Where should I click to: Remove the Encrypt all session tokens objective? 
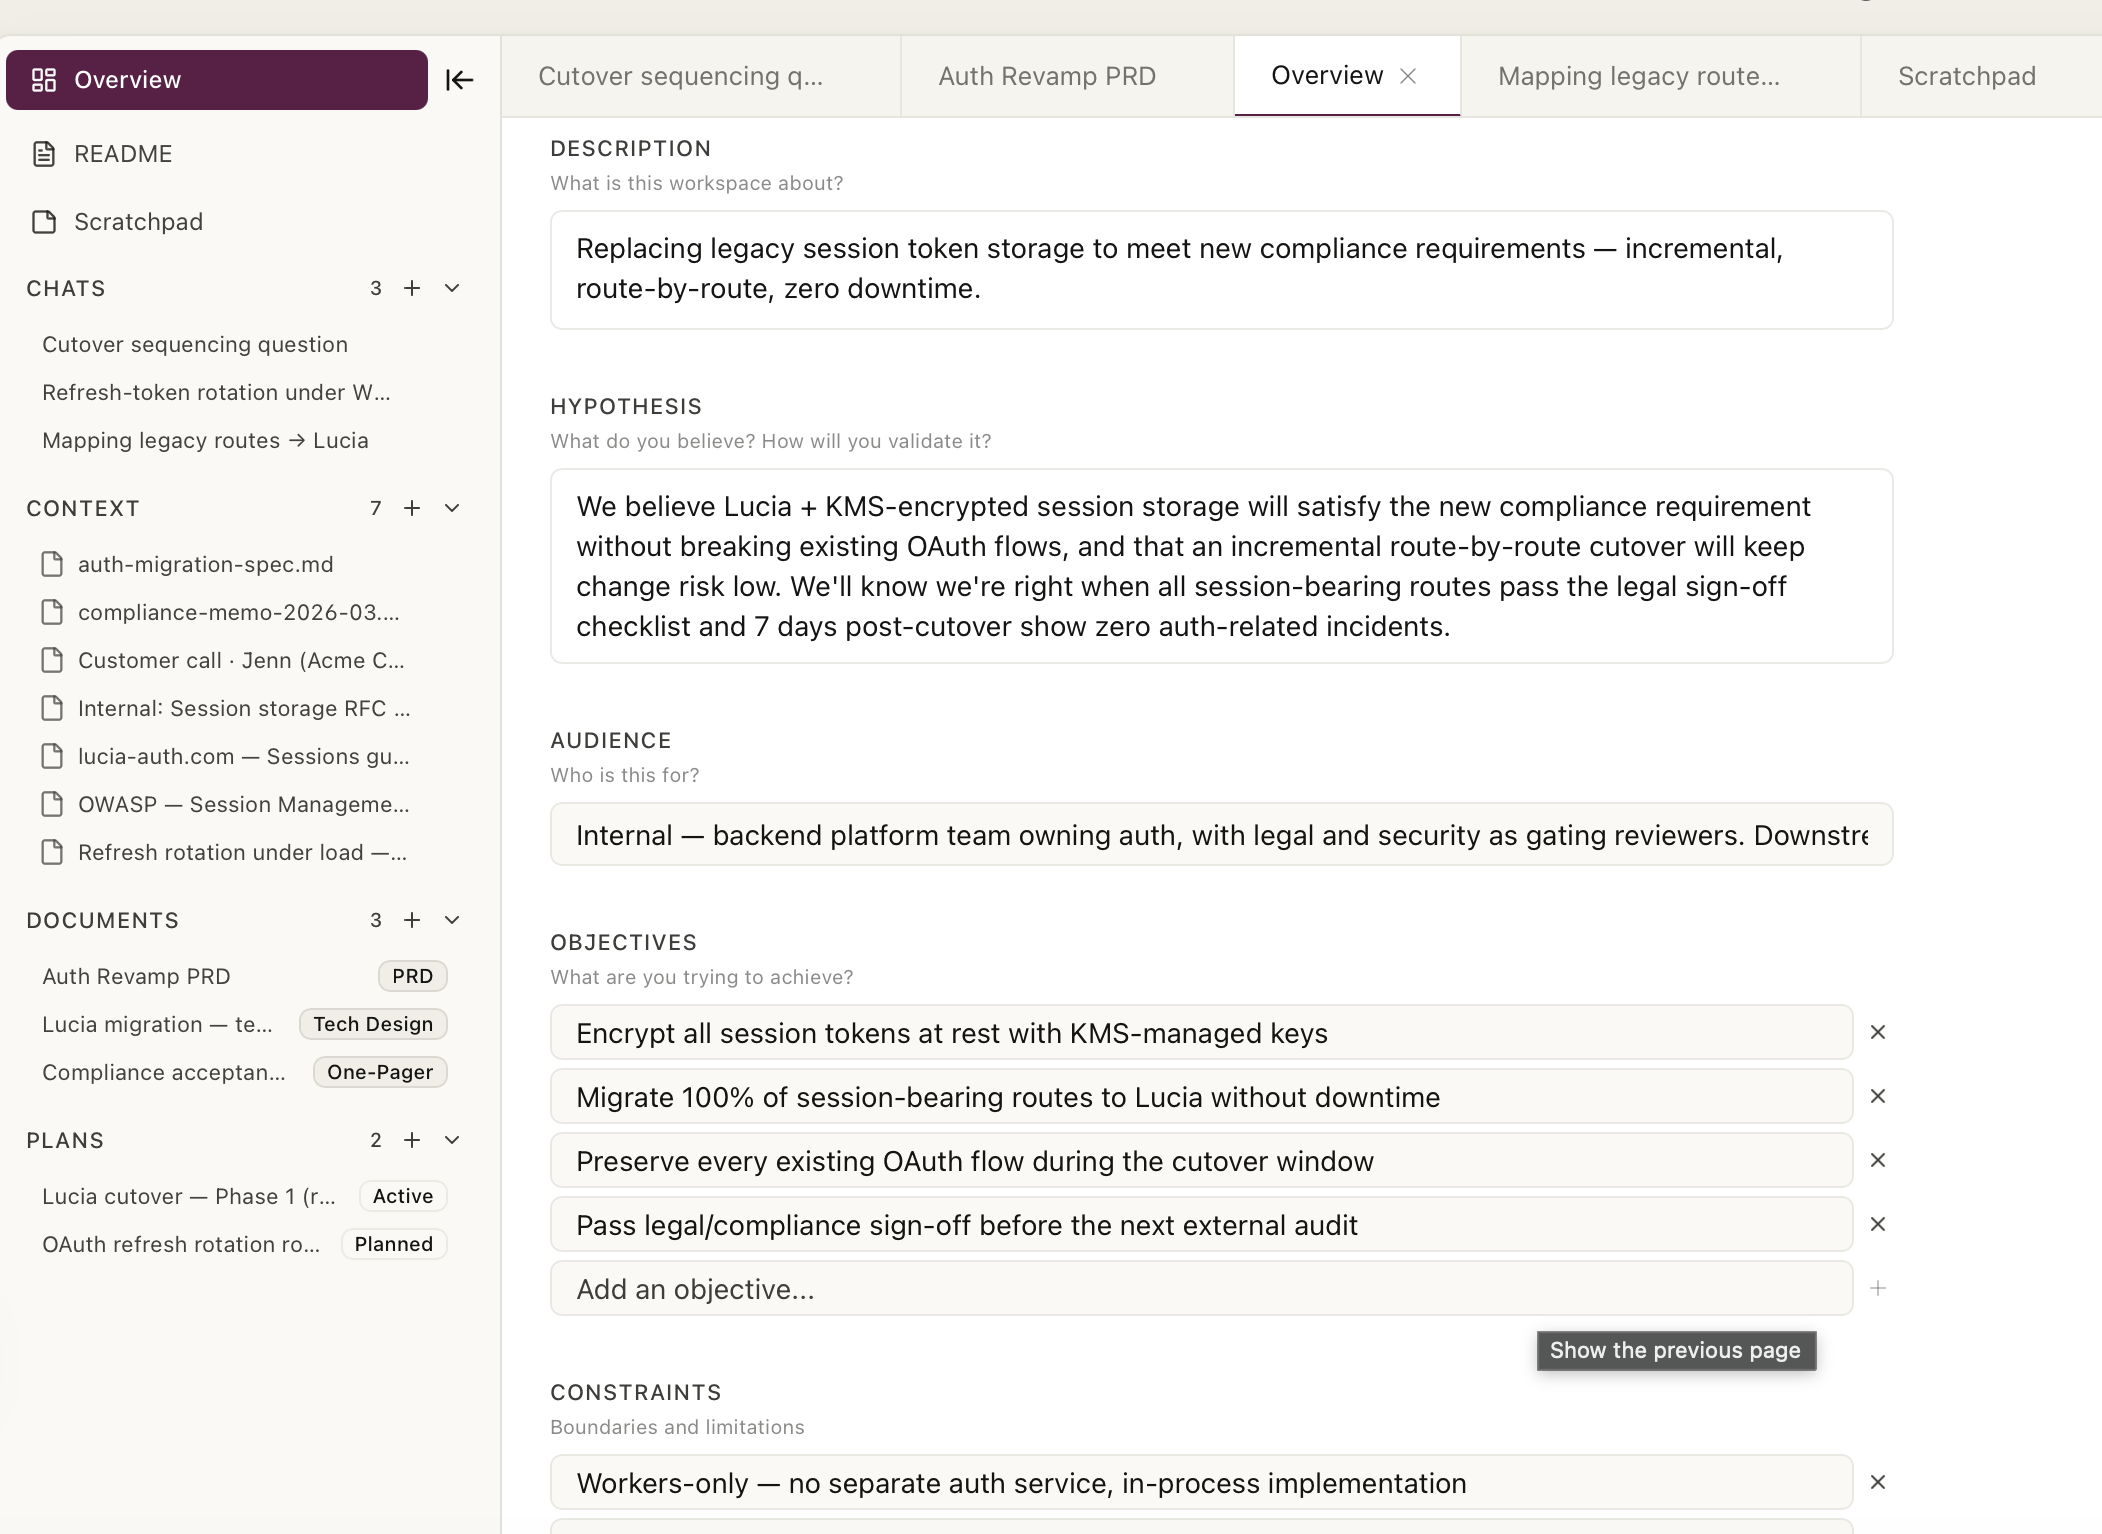[1877, 1032]
